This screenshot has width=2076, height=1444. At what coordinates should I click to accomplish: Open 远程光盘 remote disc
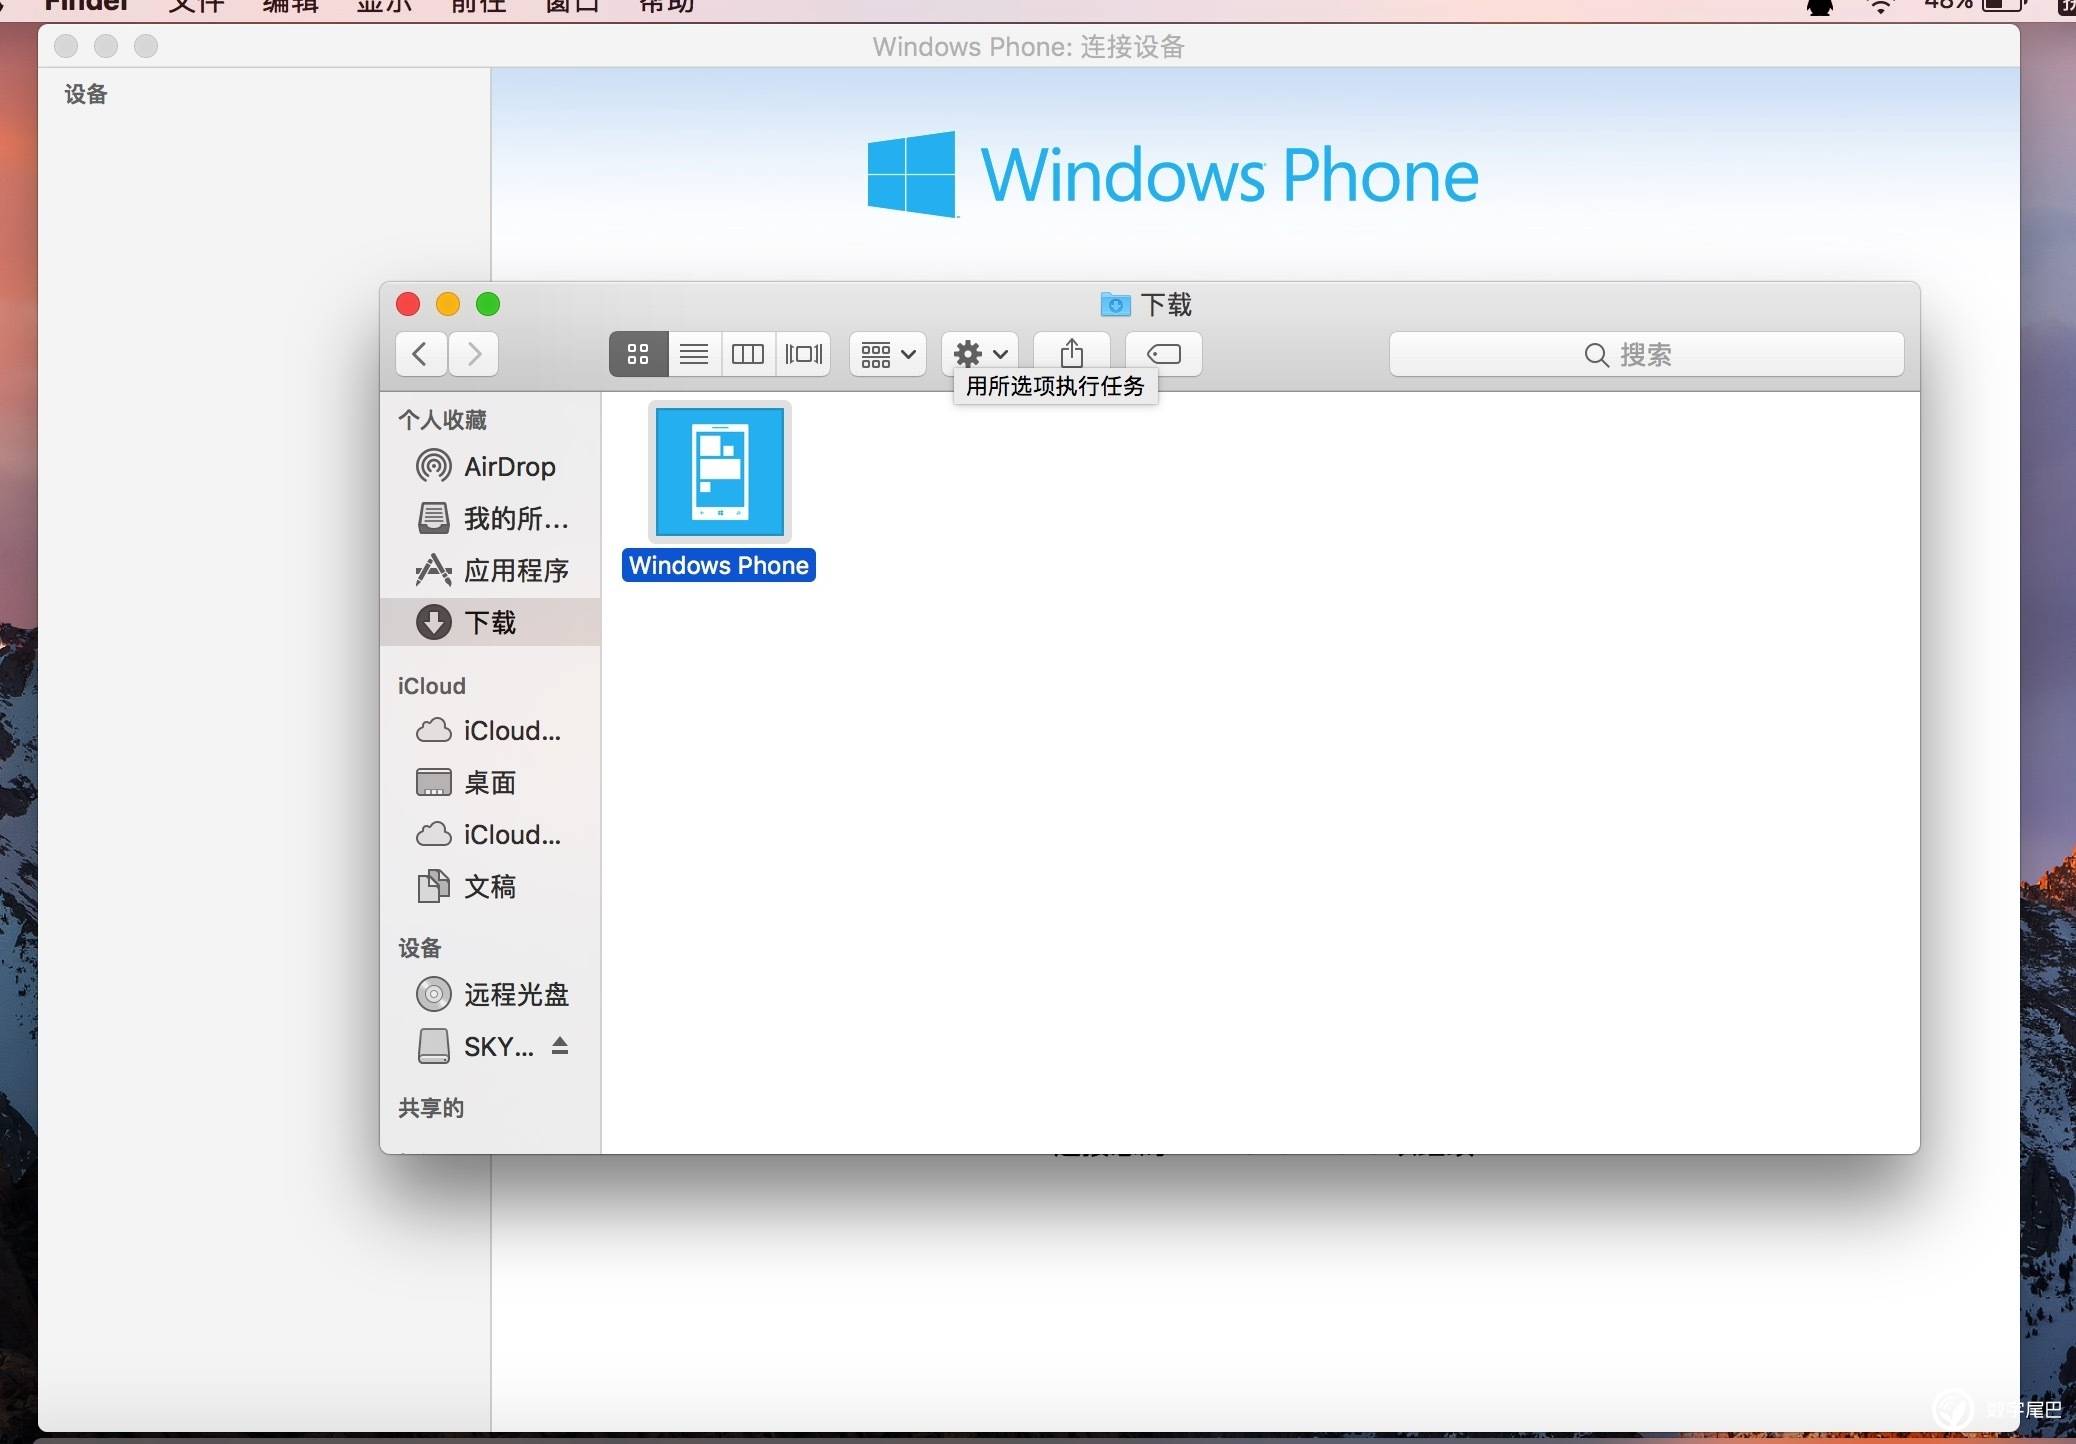[x=490, y=994]
